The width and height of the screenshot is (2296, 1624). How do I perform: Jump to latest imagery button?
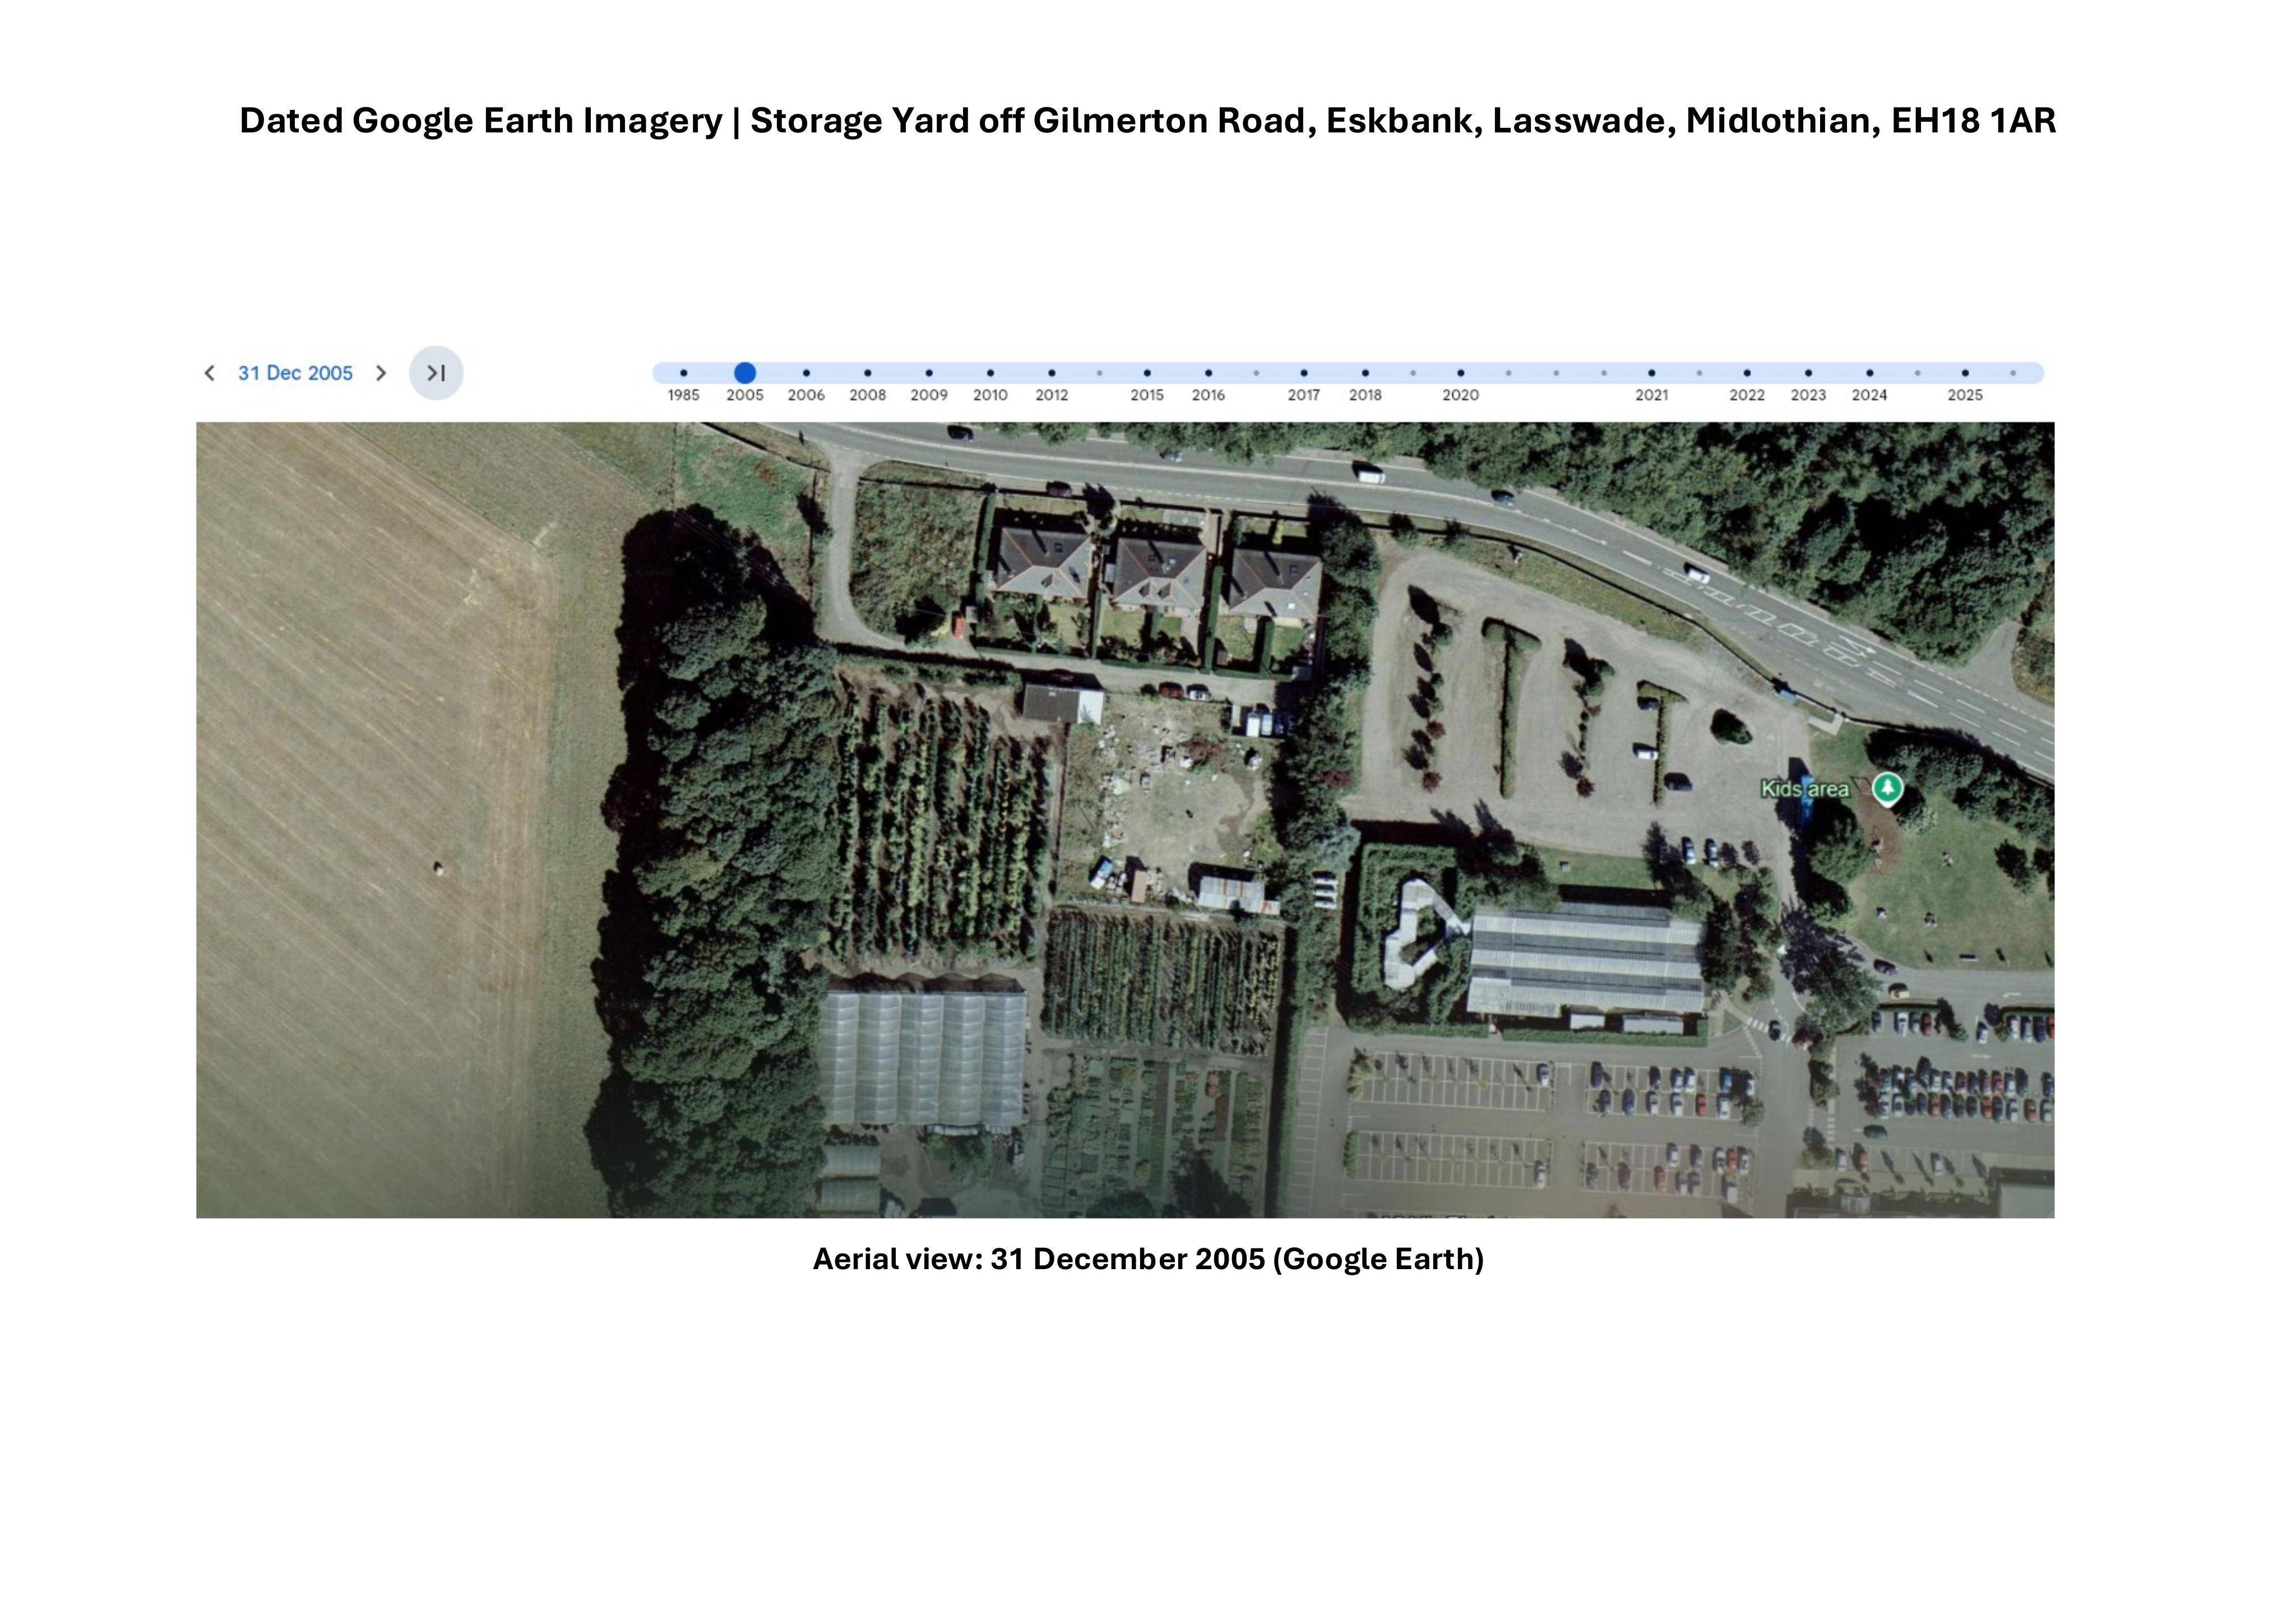436,373
